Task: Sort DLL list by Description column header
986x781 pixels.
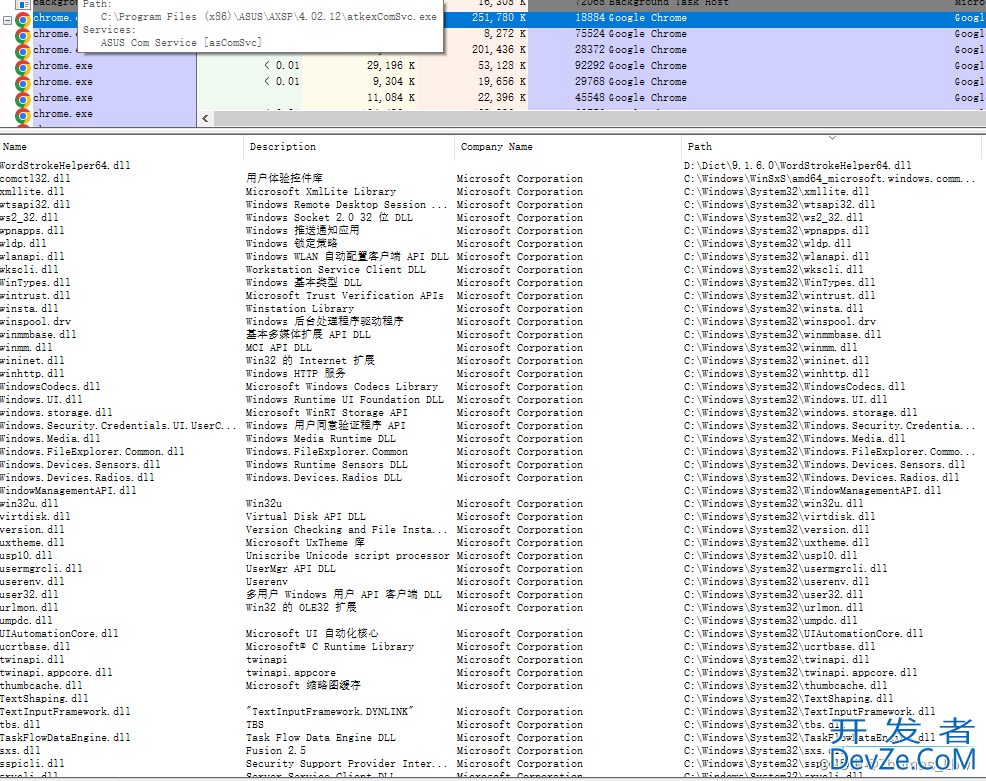Action: coord(349,147)
